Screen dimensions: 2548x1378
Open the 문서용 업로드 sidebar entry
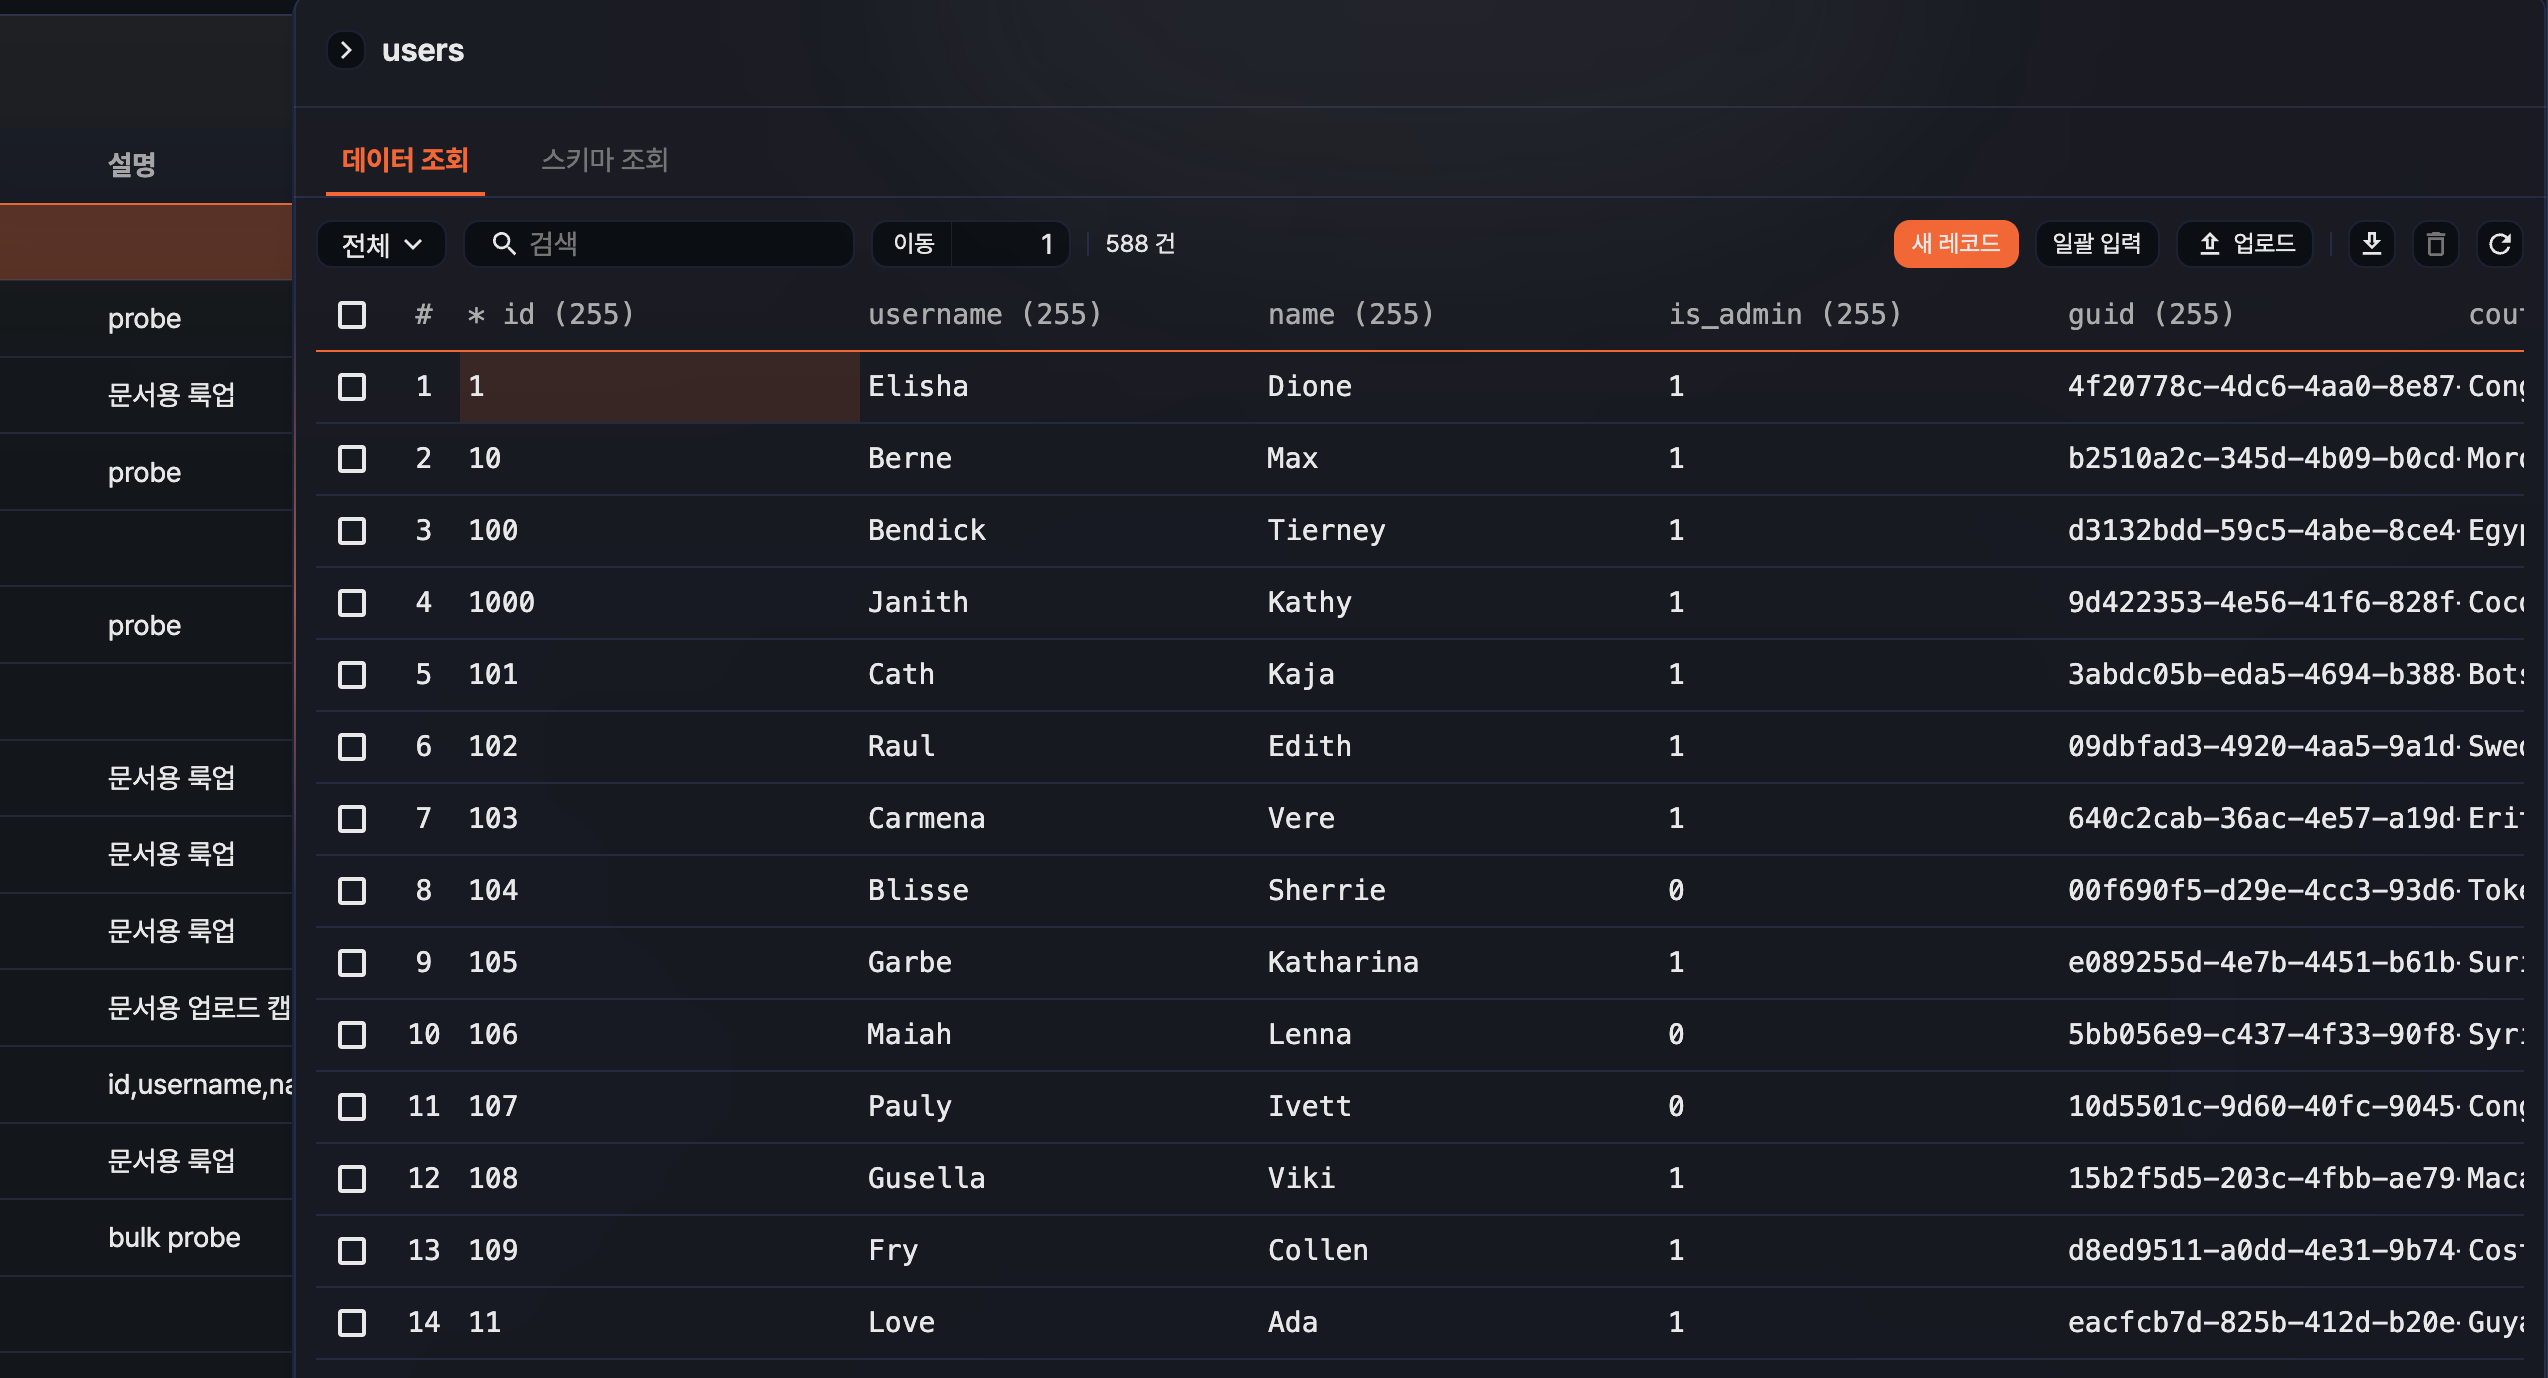pyautogui.click(x=198, y=1008)
